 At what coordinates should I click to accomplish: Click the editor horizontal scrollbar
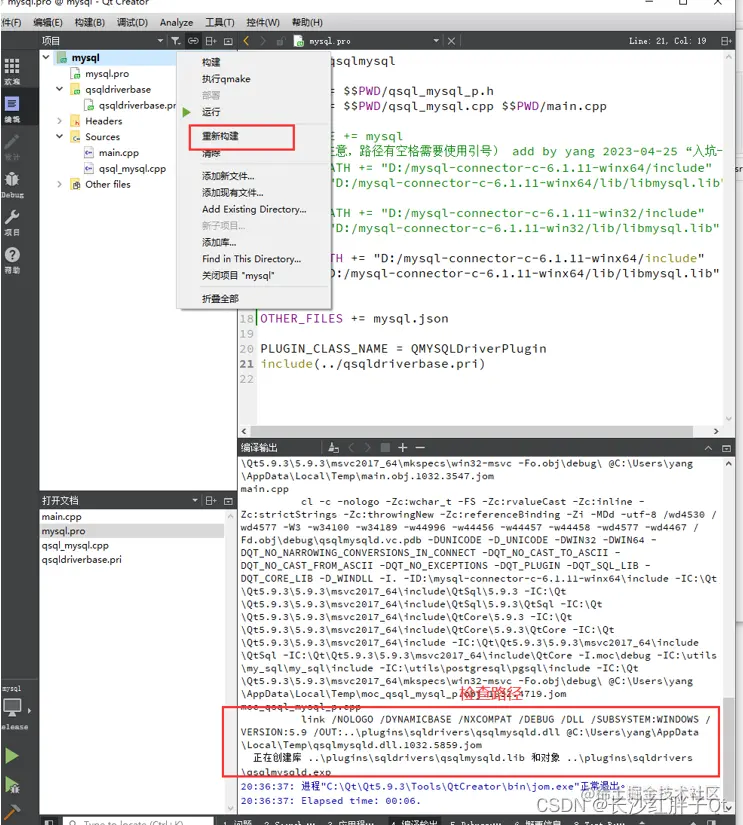(471, 431)
